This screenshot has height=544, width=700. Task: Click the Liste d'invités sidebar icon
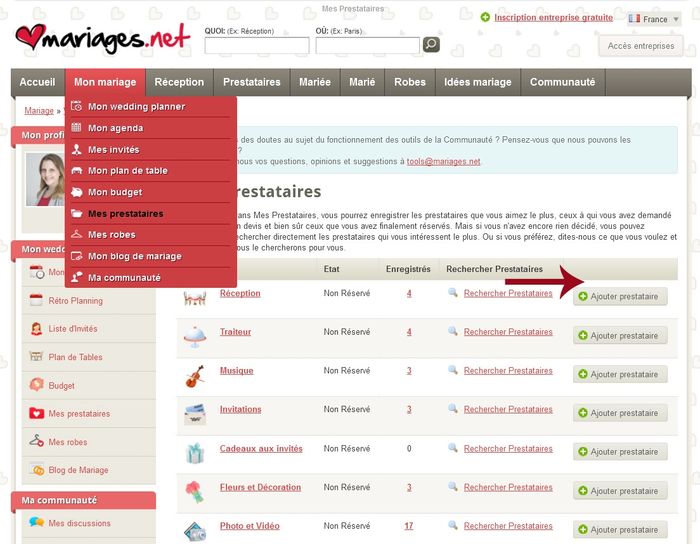tap(36, 328)
